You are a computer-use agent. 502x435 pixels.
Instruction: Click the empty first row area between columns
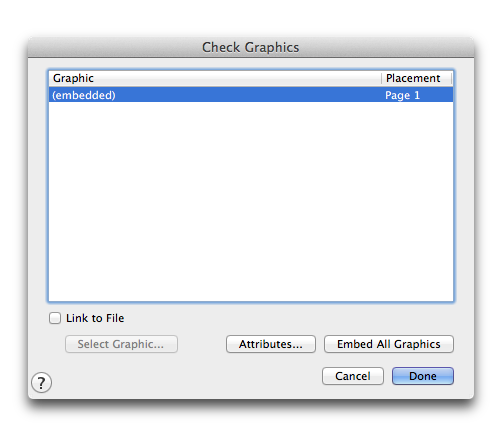[250, 95]
